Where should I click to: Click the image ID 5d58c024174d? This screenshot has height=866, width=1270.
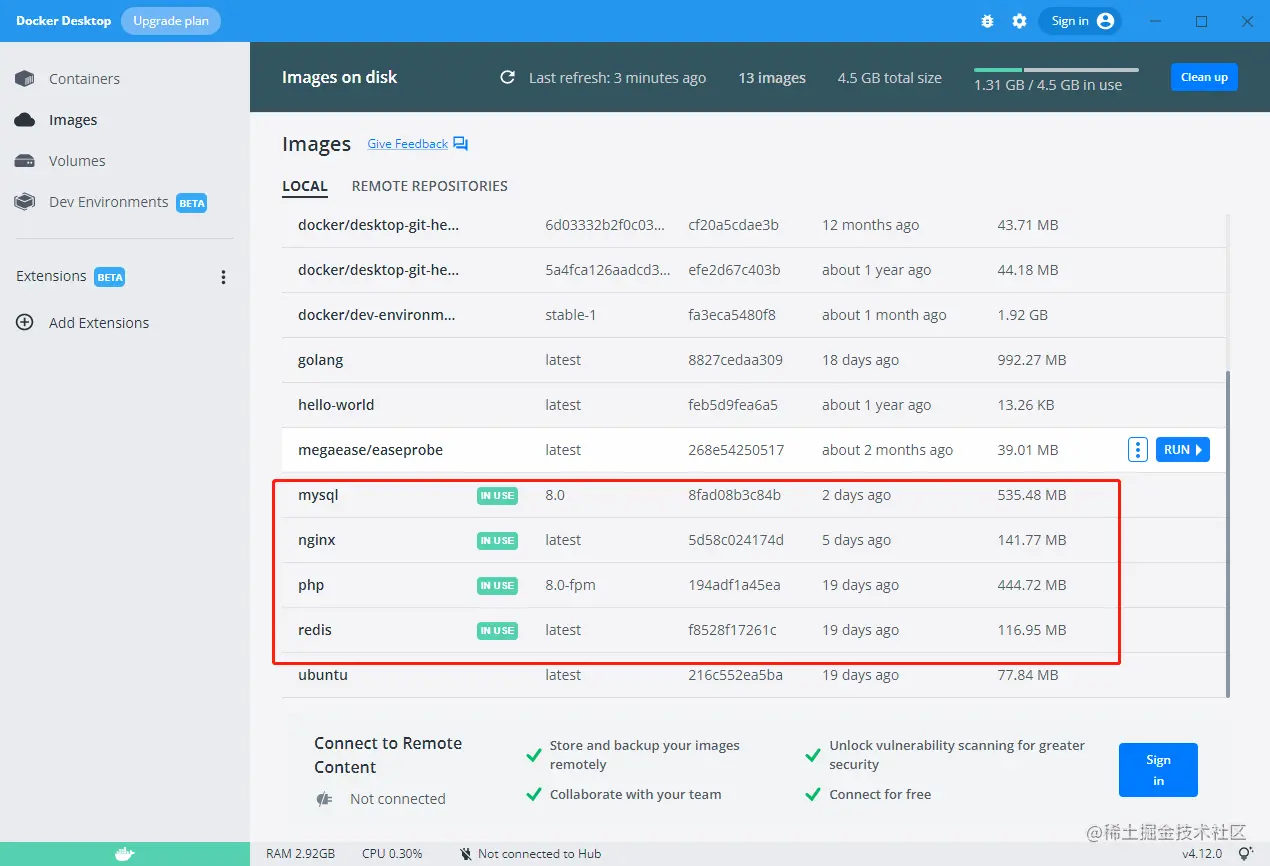tap(736, 540)
